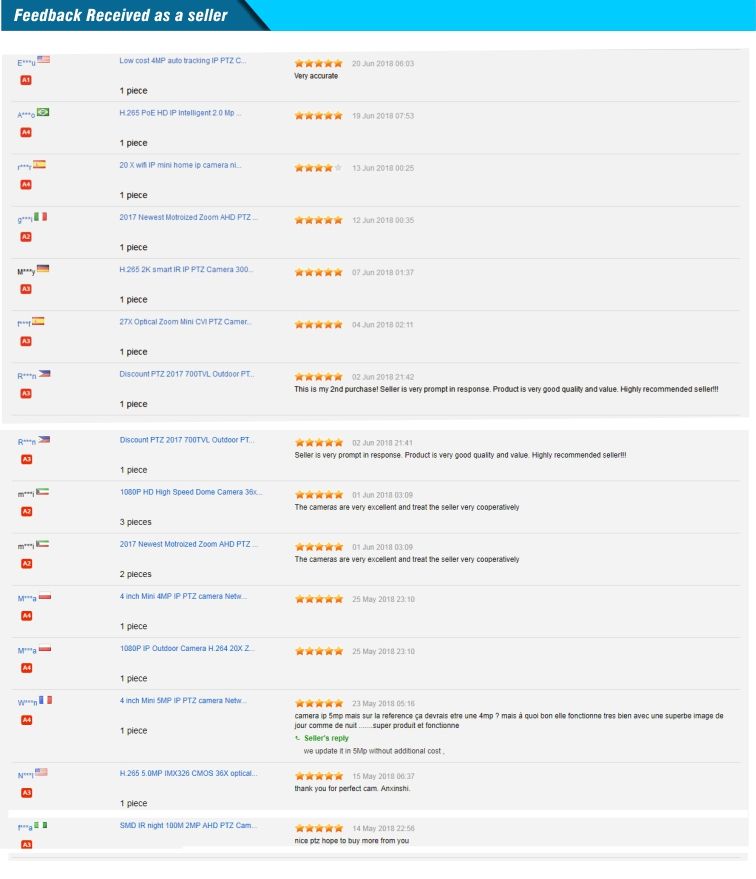This screenshot has width=756, height=879.
Task: Click the Brazil flag next to A***o
Action: pyautogui.click(x=45, y=114)
